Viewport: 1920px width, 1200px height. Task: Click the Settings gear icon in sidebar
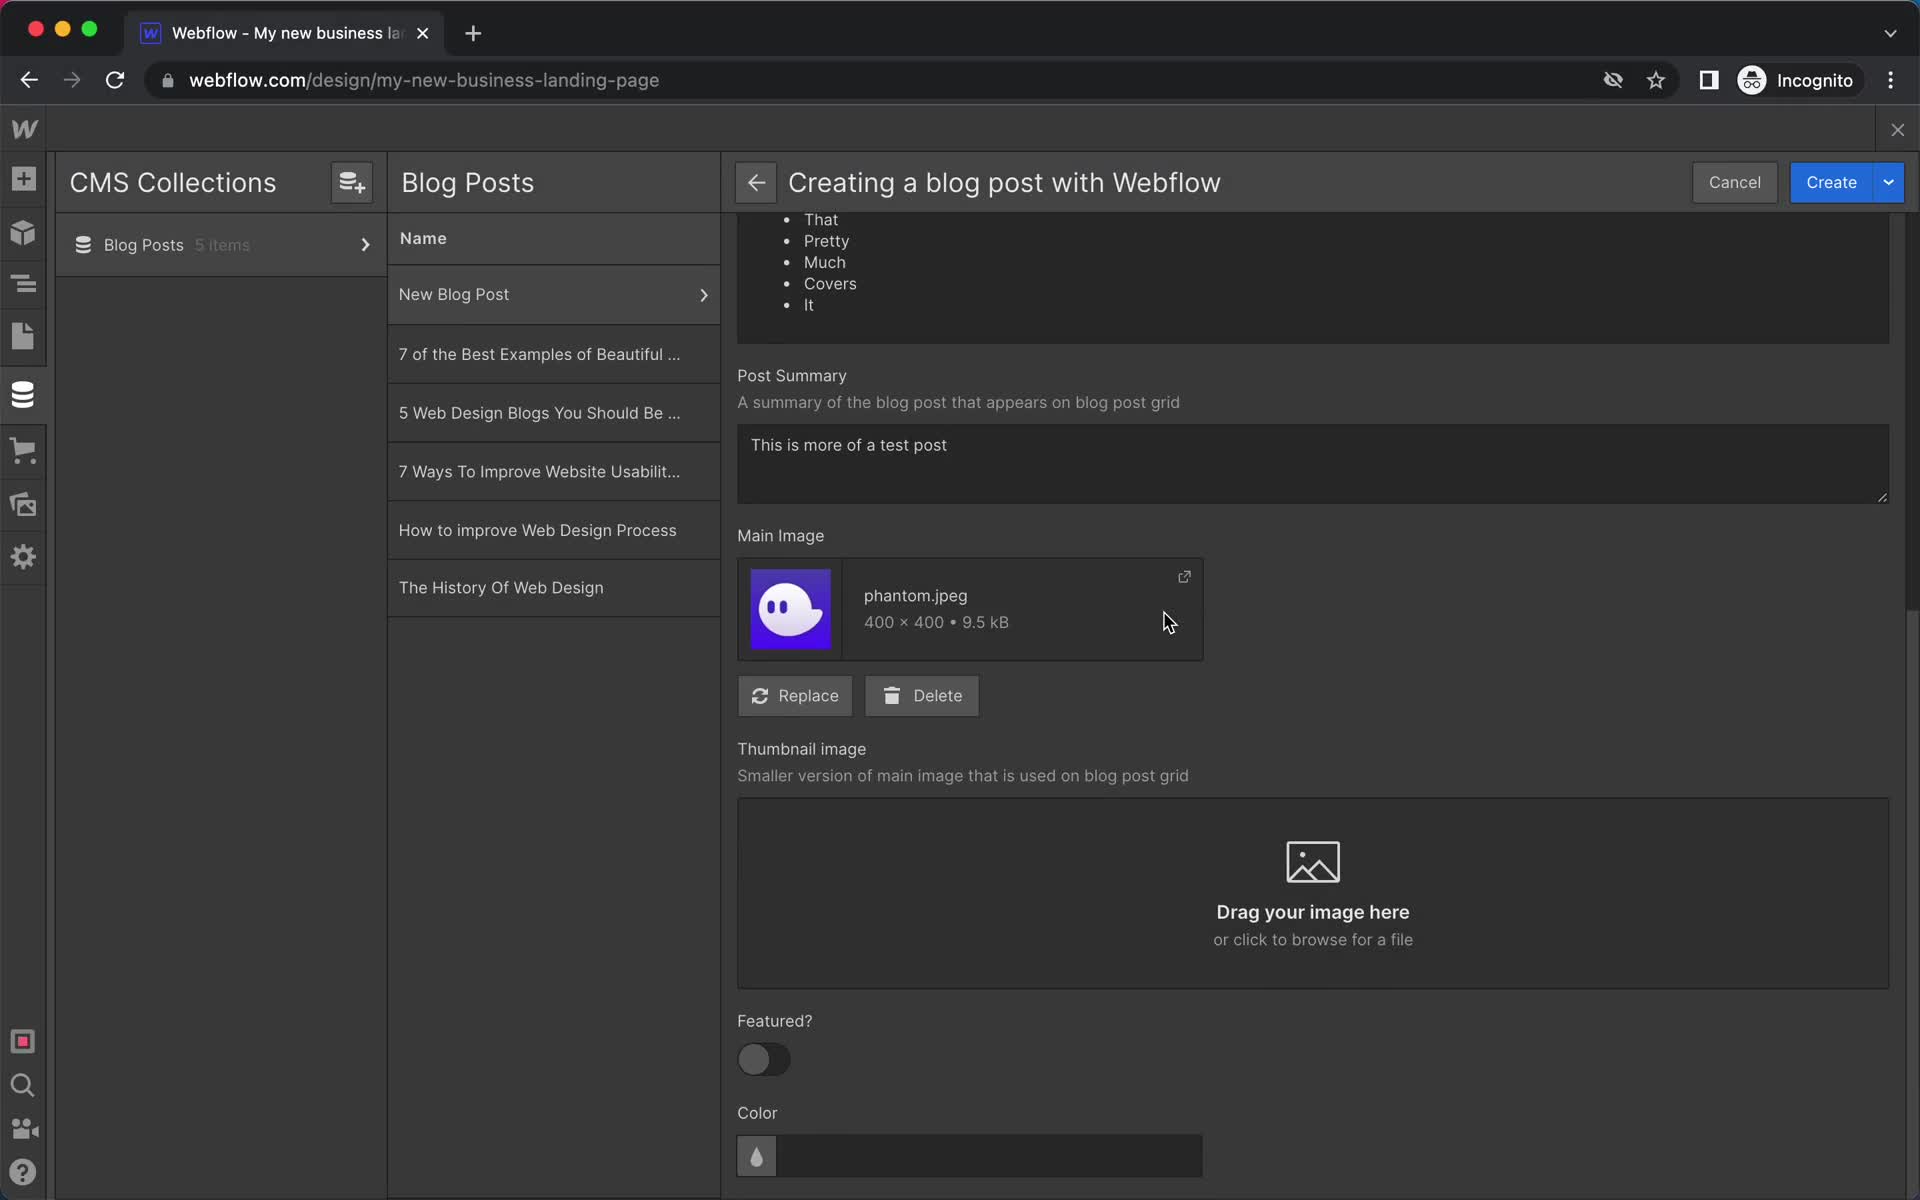coord(23,556)
